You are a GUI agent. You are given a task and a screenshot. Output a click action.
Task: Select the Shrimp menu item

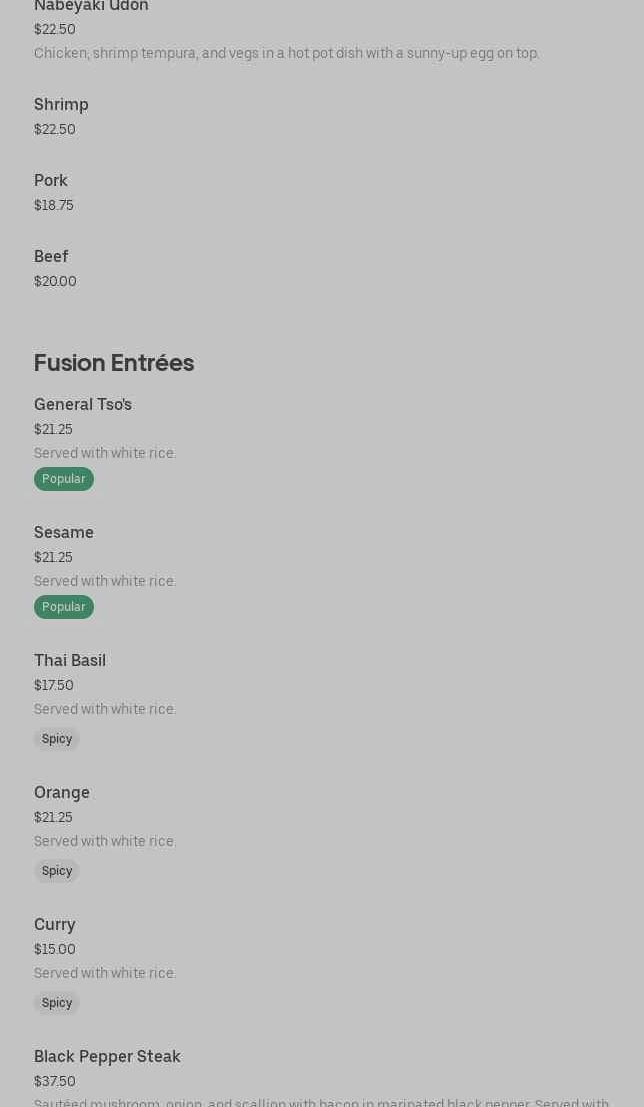click(61, 105)
